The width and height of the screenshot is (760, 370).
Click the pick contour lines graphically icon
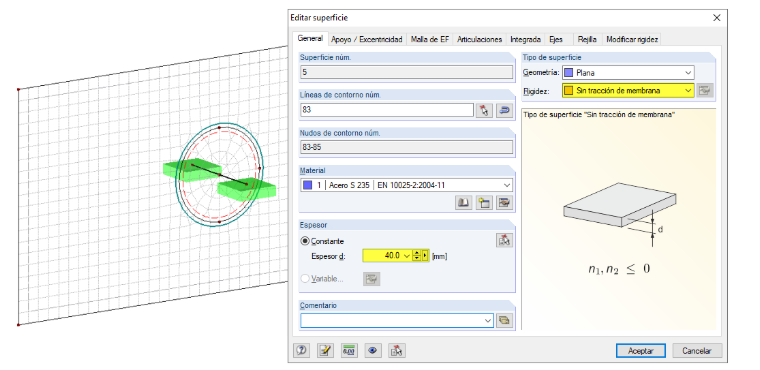point(484,111)
